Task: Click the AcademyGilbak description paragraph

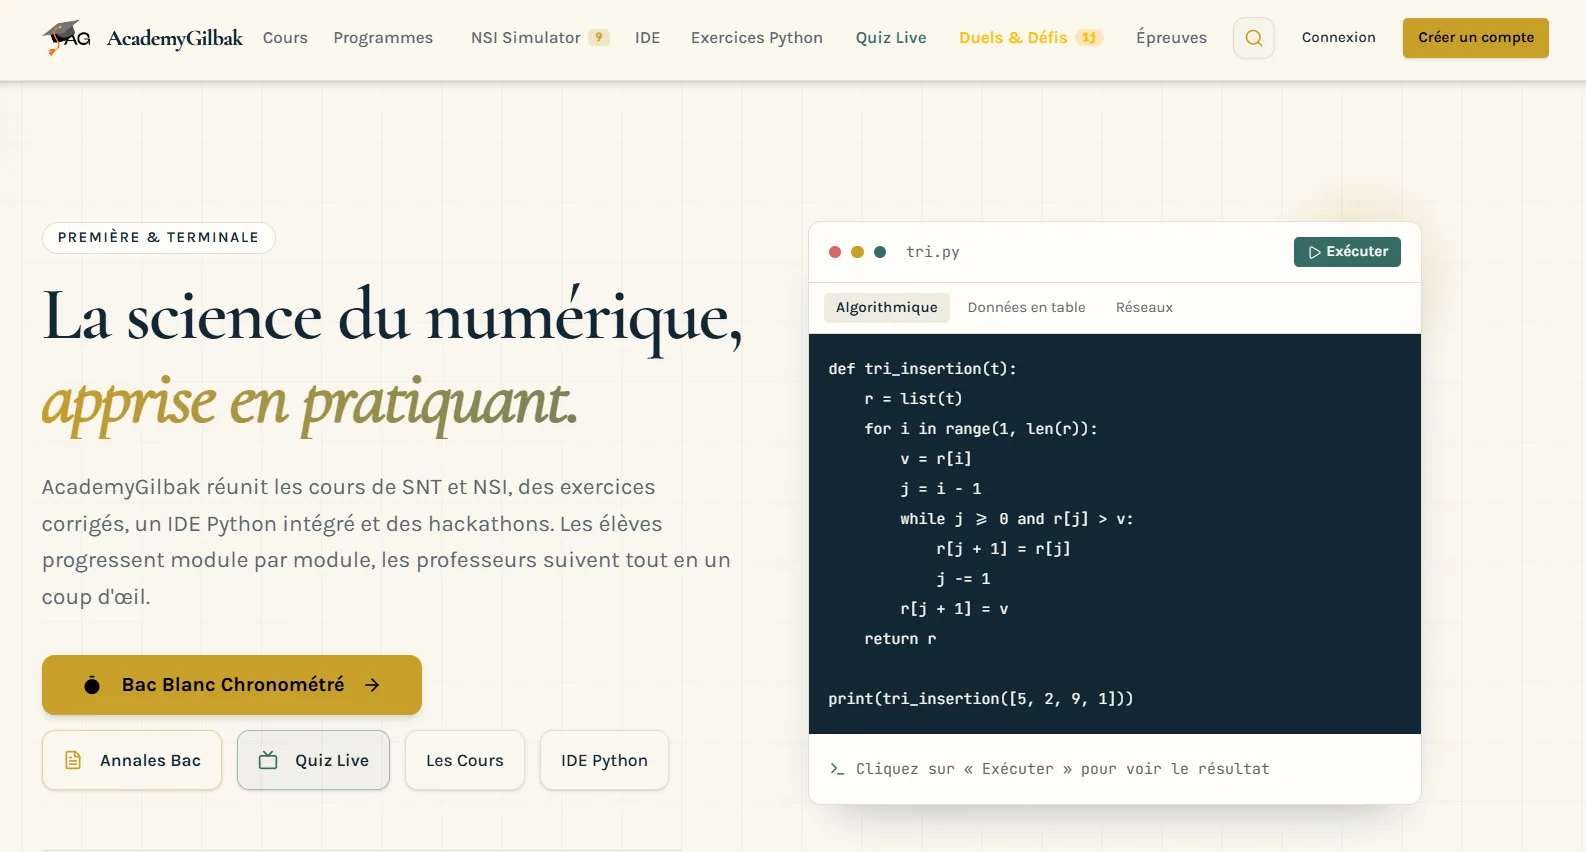Action: (386, 542)
